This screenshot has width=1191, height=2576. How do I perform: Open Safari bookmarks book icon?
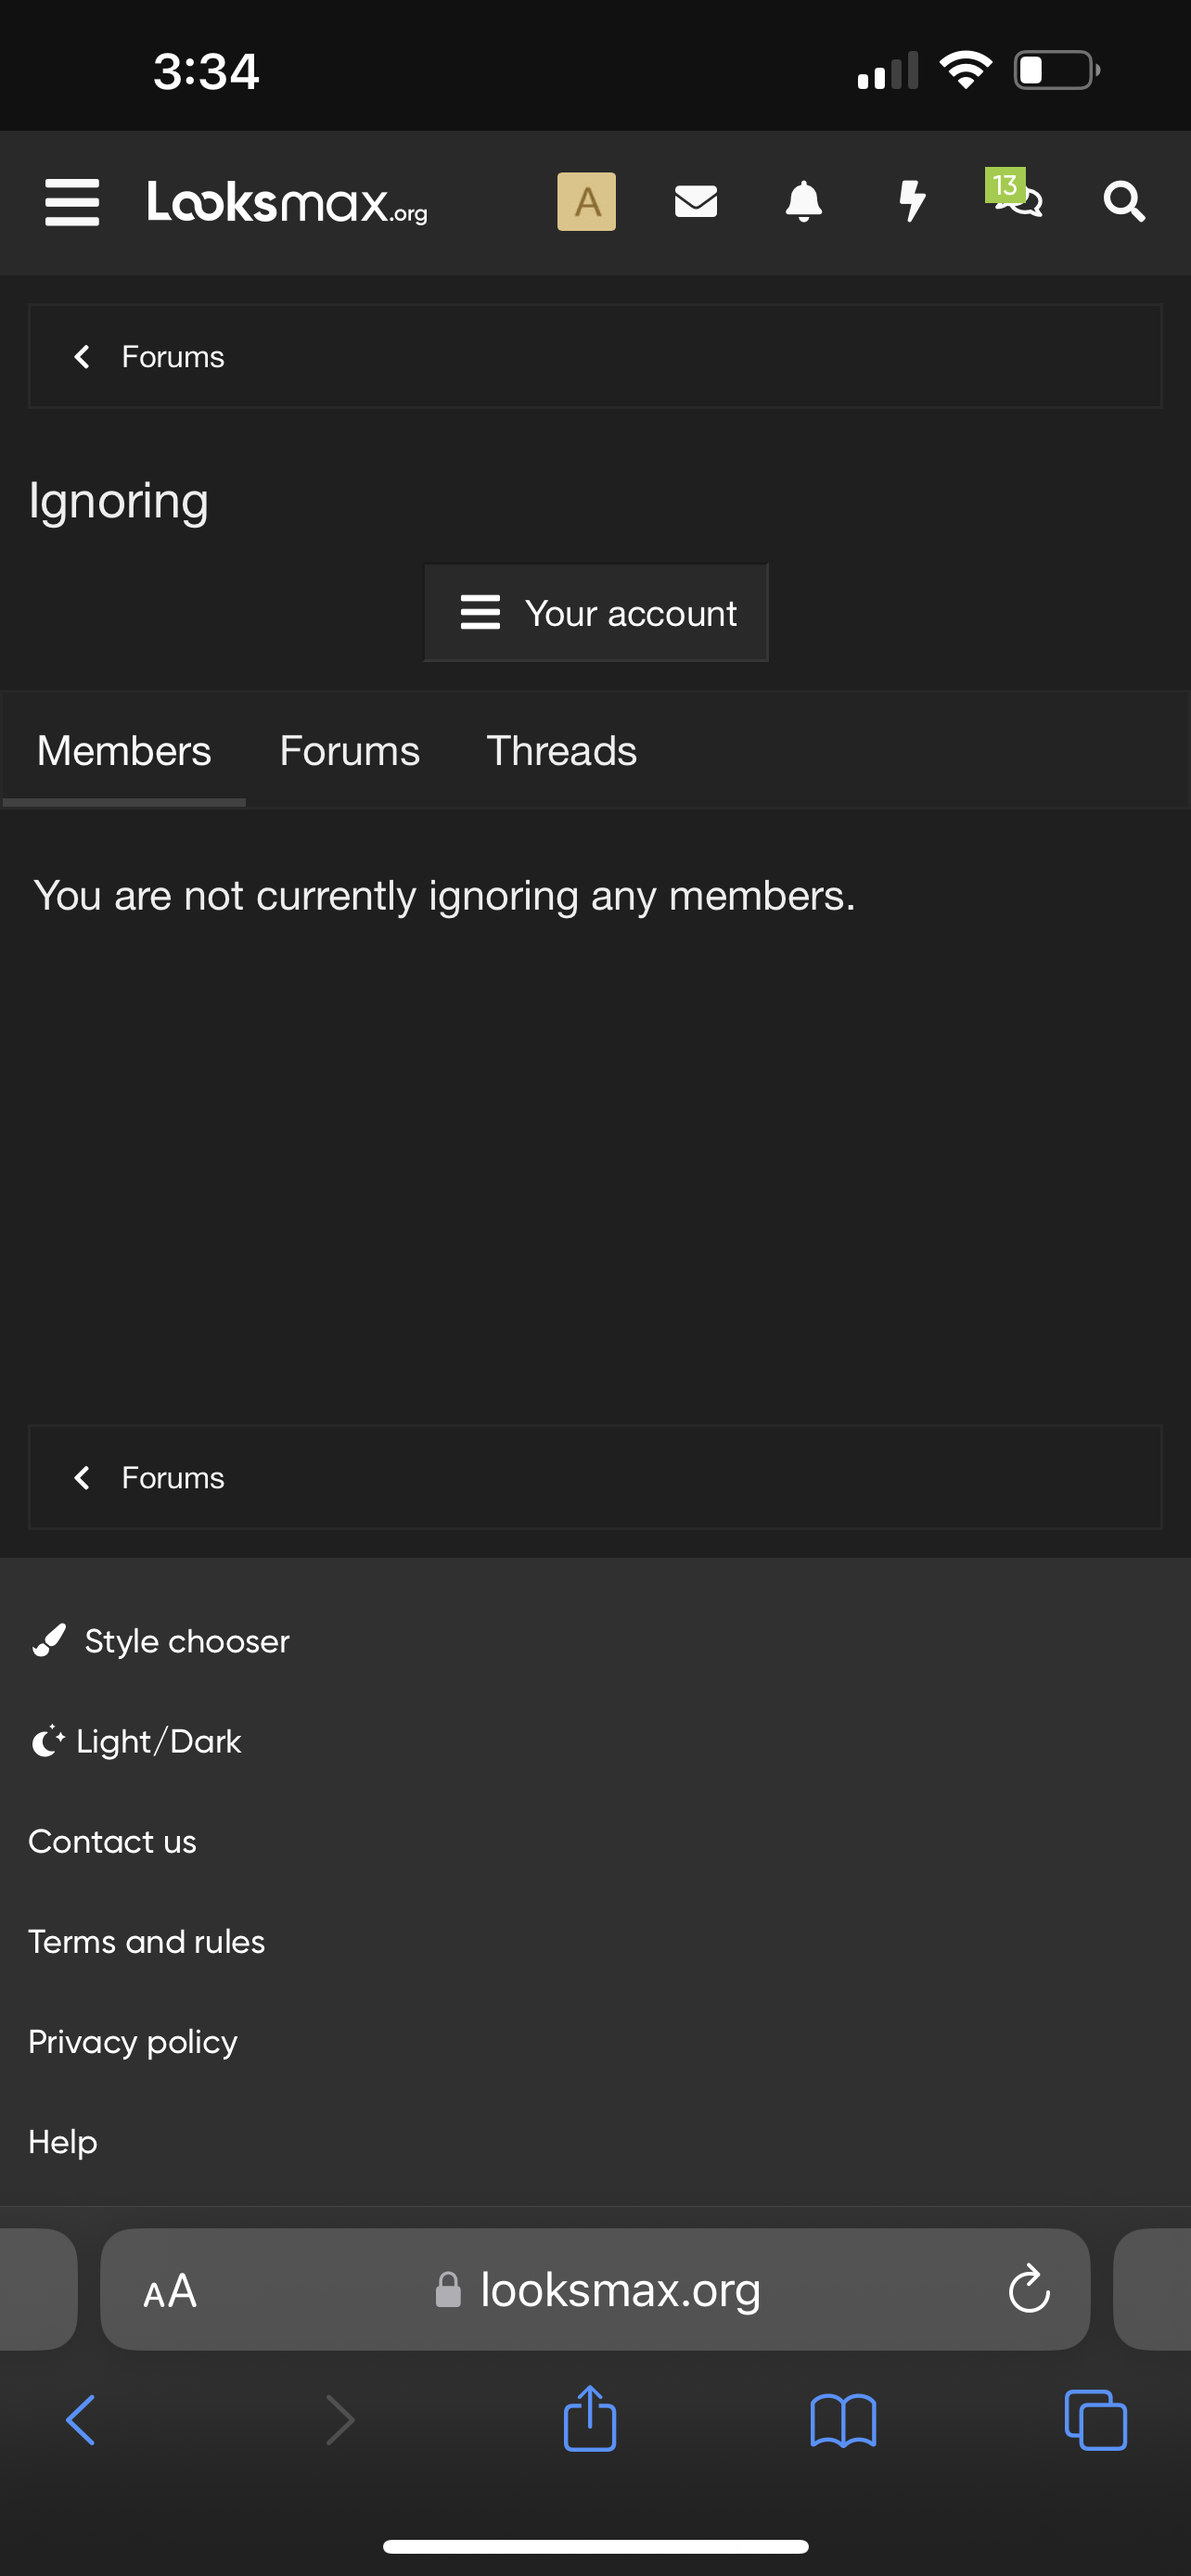click(x=843, y=2420)
